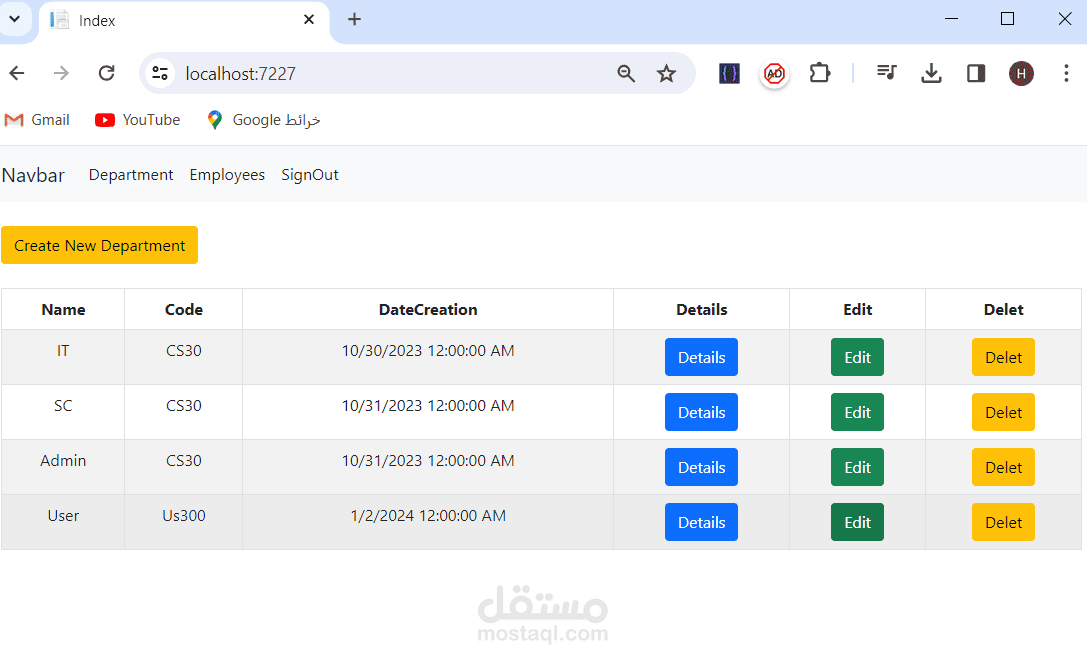This screenshot has width=1087, height=658.
Task: Minimize the browser window
Action: coord(951,19)
